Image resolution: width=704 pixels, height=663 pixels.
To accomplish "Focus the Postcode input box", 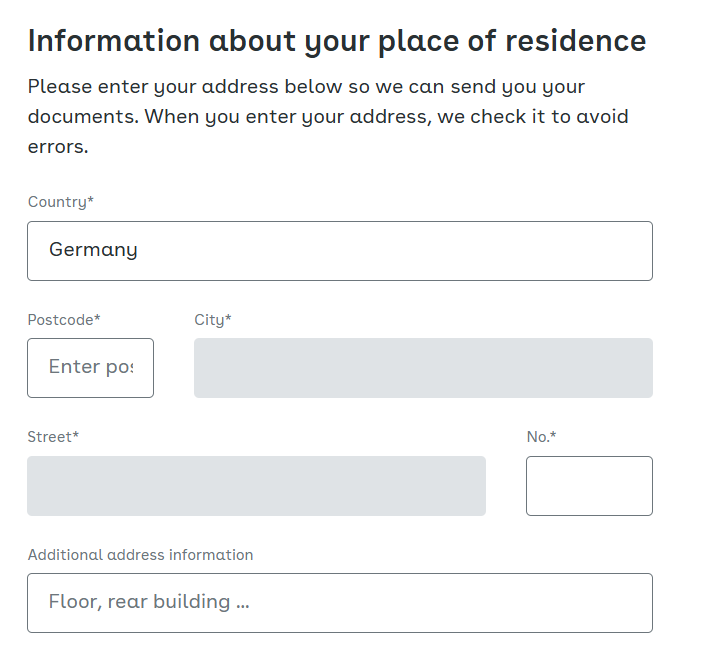I will coord(90,368).
